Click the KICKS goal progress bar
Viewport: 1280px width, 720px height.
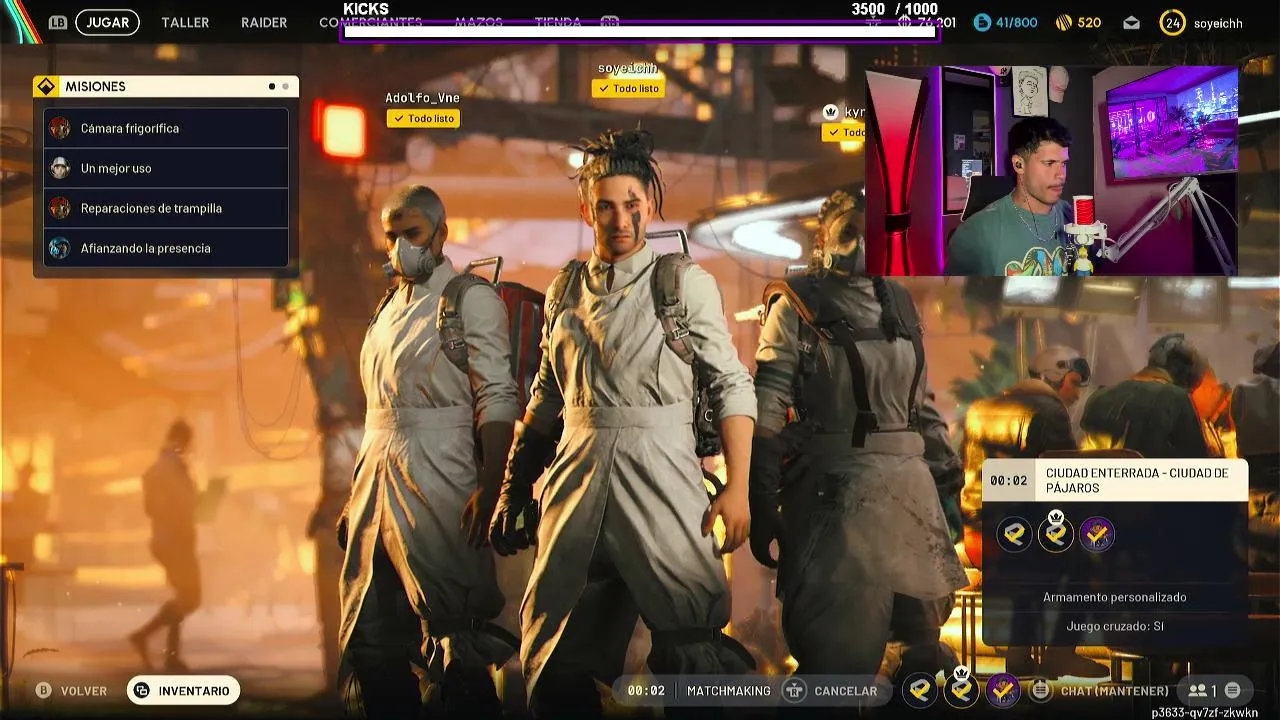[x=639, y=31]
